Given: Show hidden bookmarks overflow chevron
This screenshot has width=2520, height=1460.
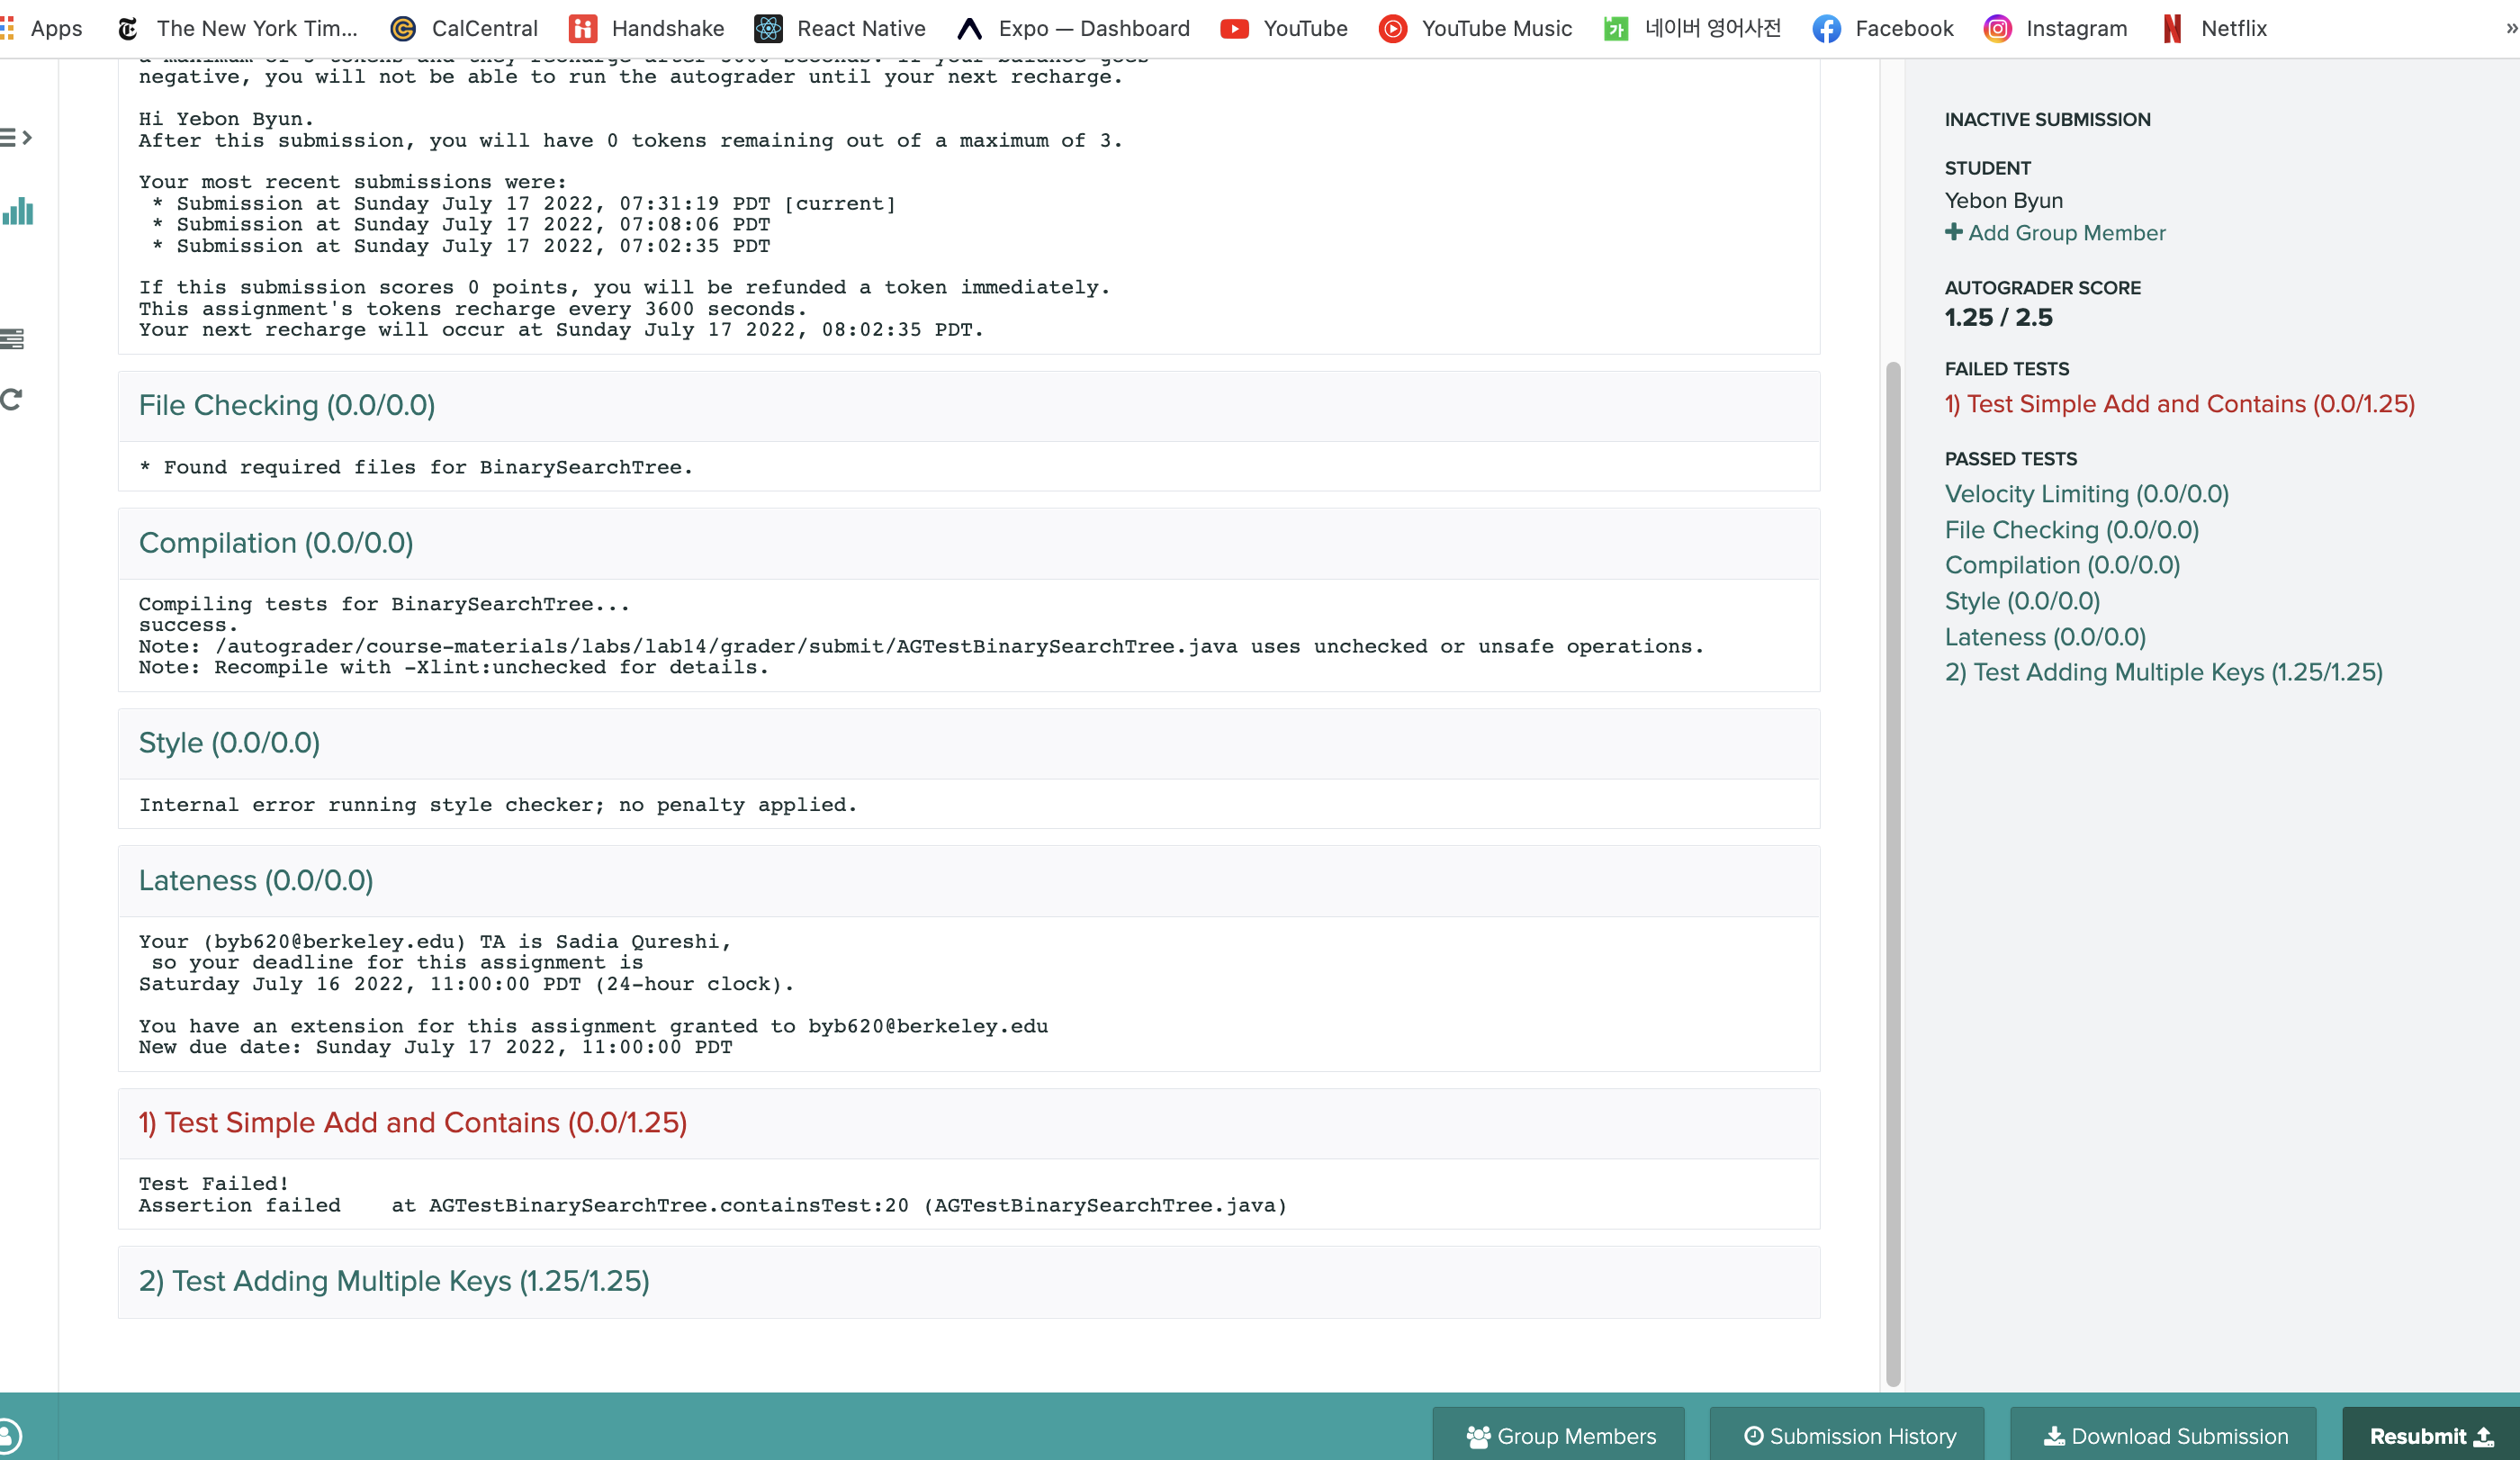Looking at the screenshot, I should 2510,28.
